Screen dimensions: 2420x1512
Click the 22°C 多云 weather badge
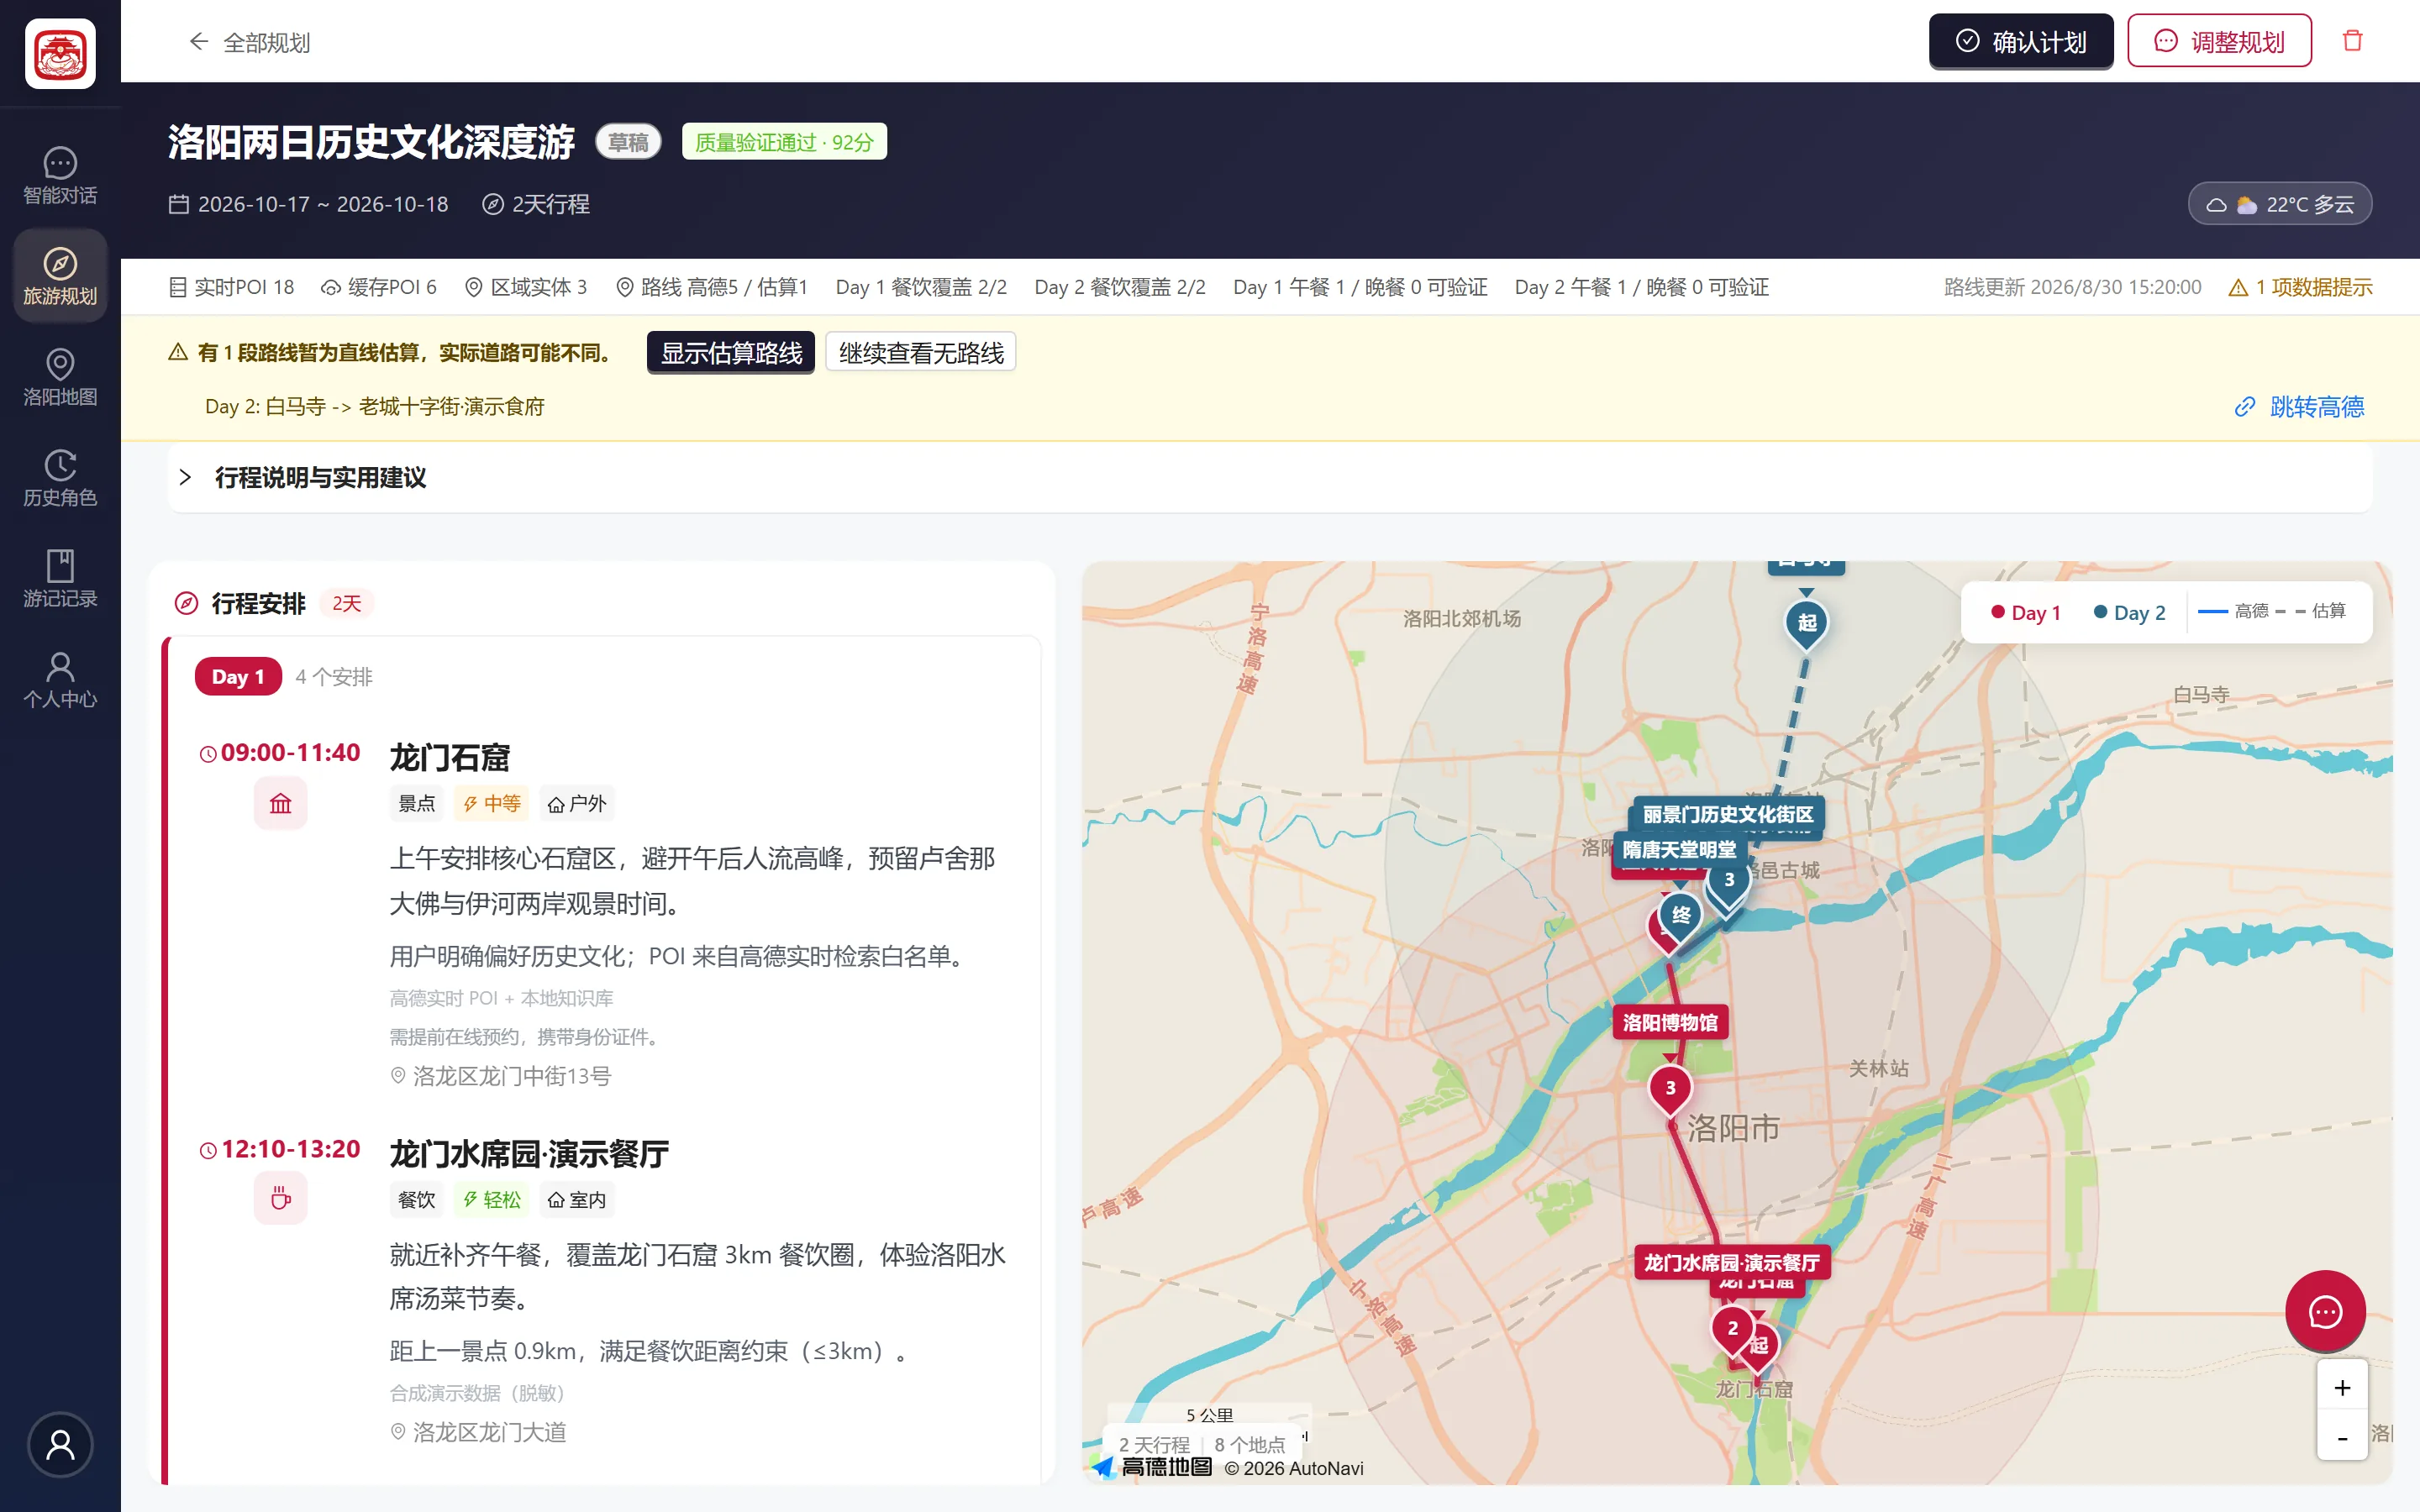point(2279,204)
